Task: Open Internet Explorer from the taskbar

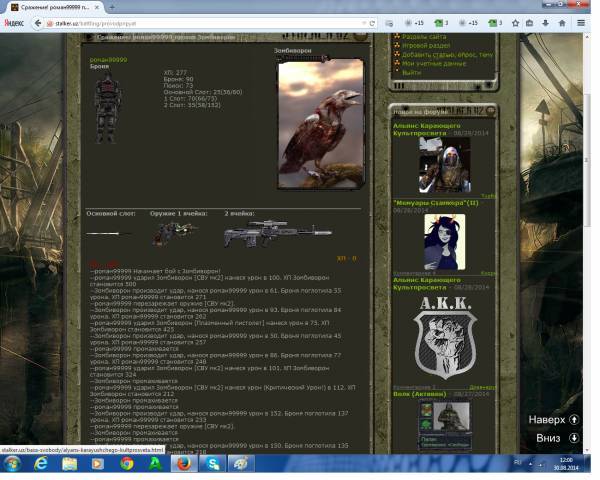Action: 41,464
